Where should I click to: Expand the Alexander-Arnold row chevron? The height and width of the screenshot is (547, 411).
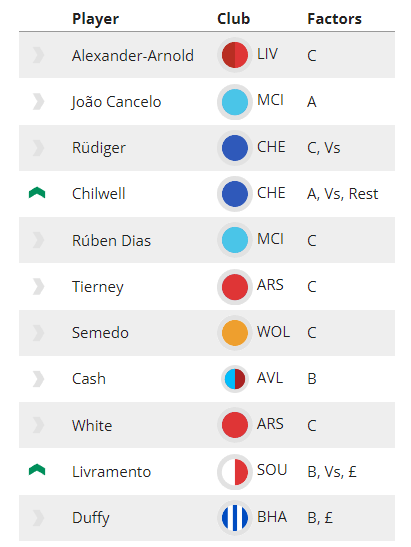coord(38,55)
